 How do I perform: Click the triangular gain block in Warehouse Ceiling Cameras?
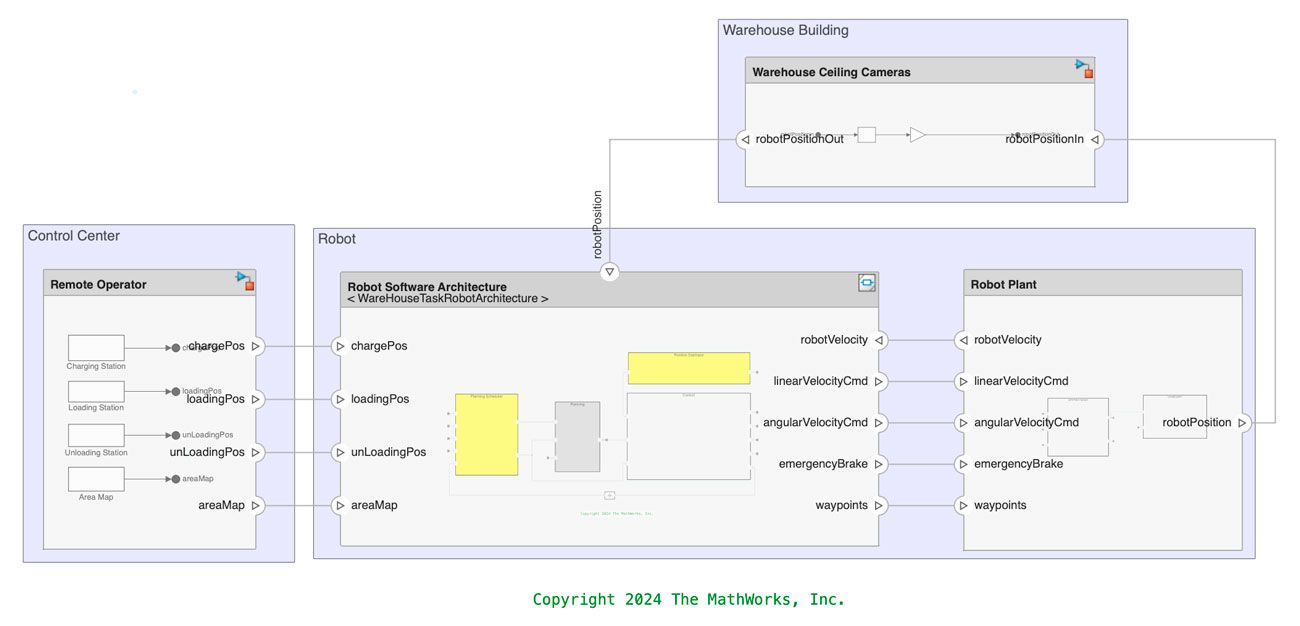point(917,135)
